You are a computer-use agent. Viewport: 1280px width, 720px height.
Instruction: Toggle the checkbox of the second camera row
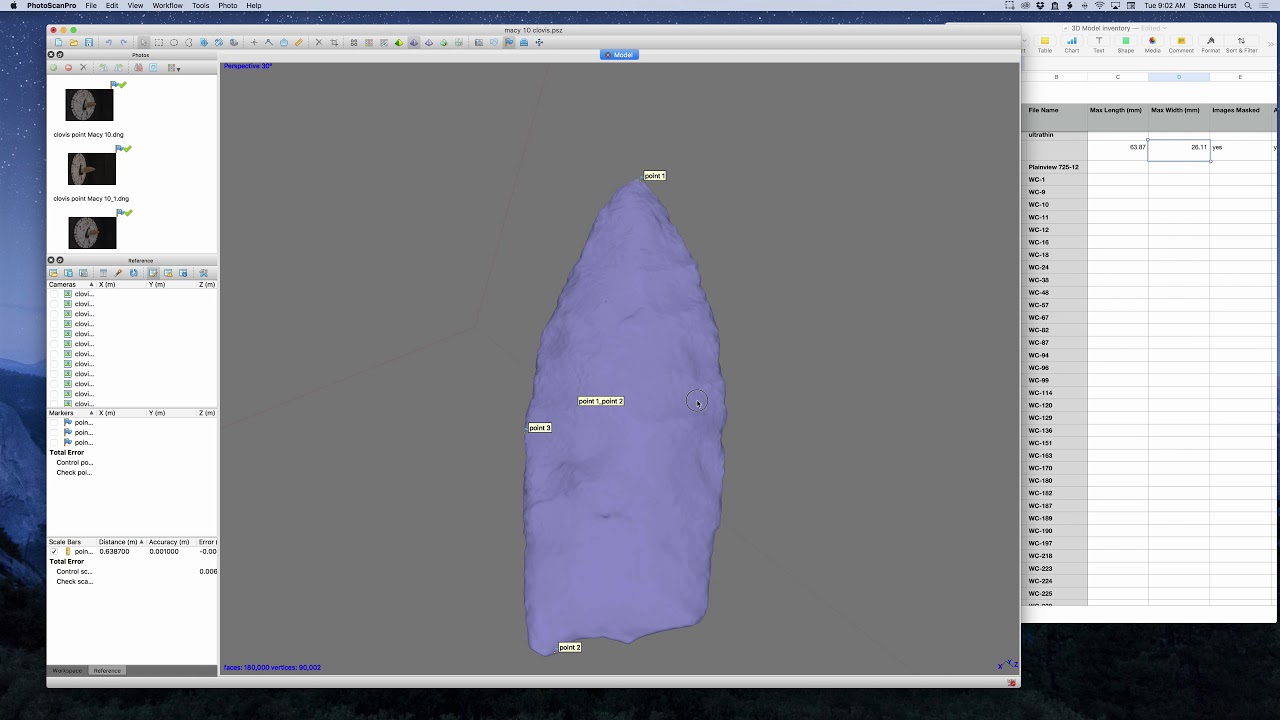tap(54, 304)
